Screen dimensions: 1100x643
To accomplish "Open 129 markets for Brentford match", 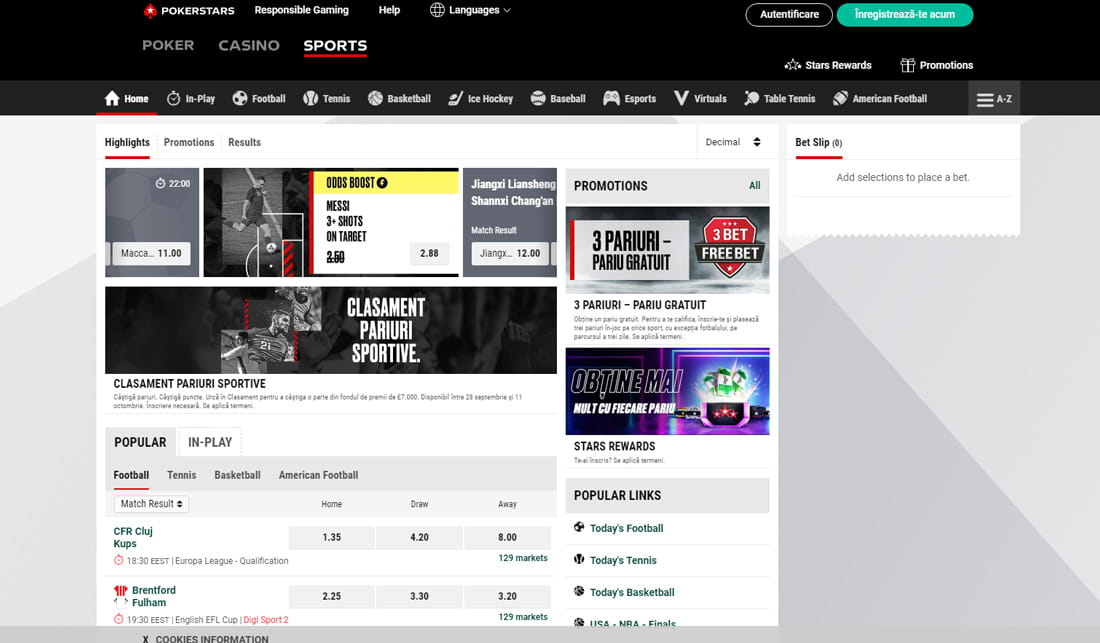I will coord(523,617).
